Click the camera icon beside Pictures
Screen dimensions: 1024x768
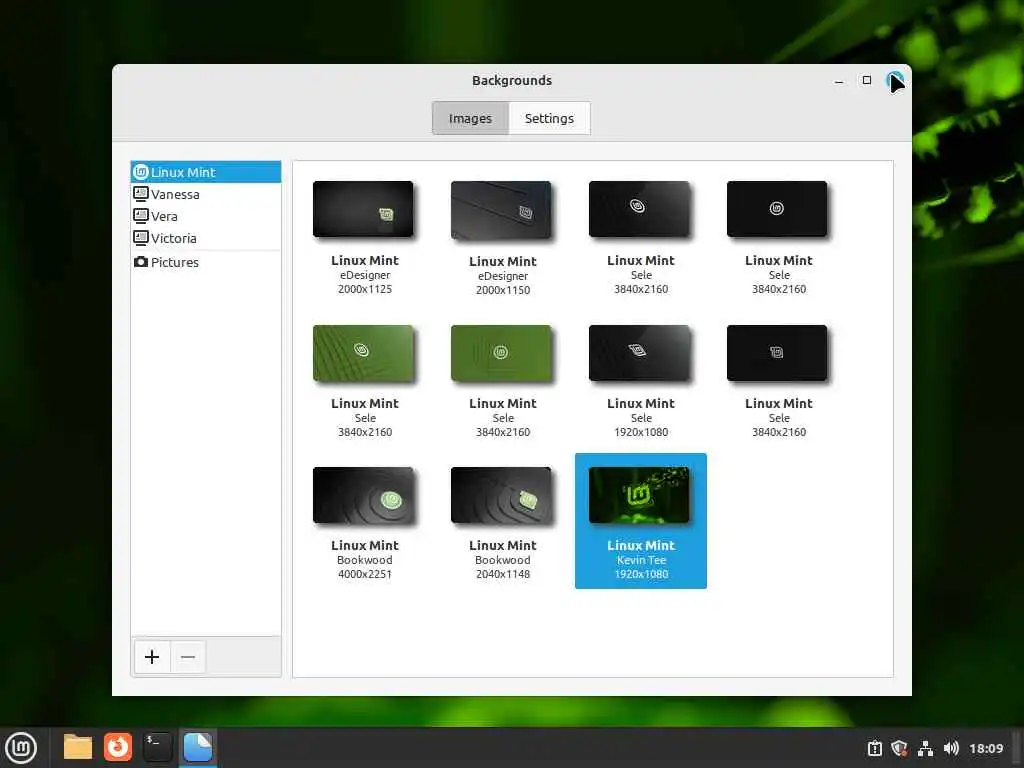[140, 262]
